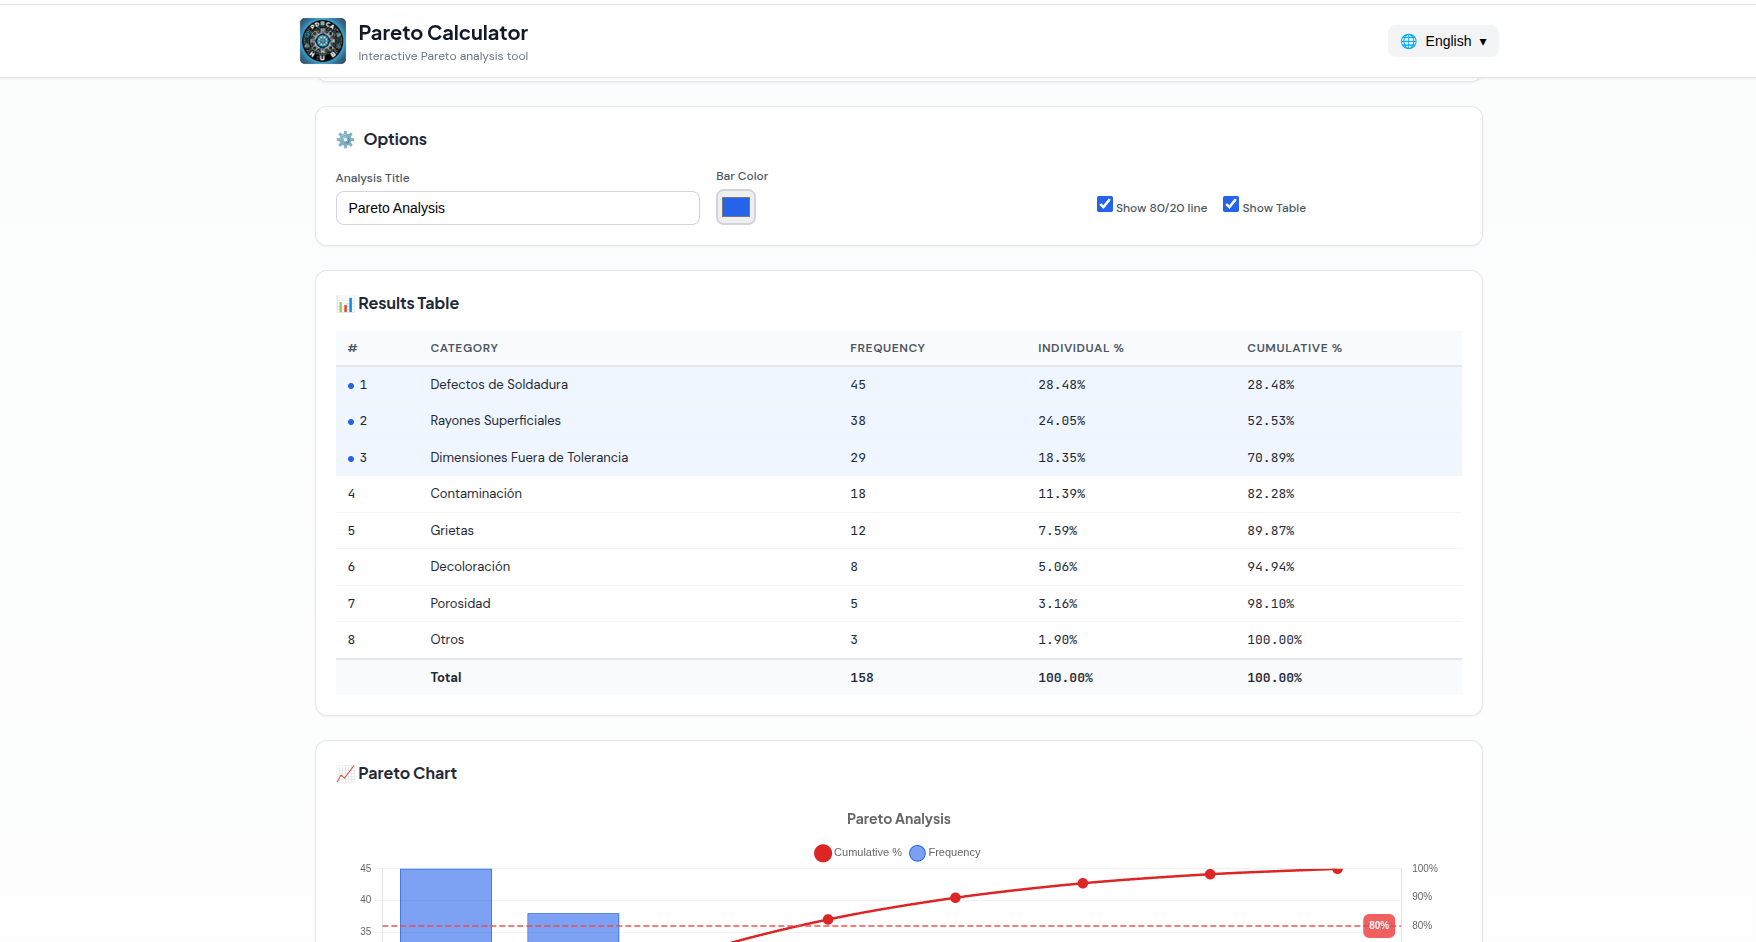Click the individual value 11.39%
The height and width of the screenshot is (942, 1756).
point(1061,494)
